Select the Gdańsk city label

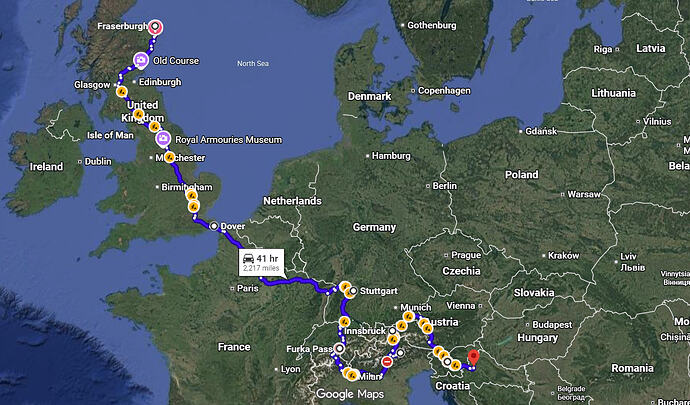tap(541, 131)
